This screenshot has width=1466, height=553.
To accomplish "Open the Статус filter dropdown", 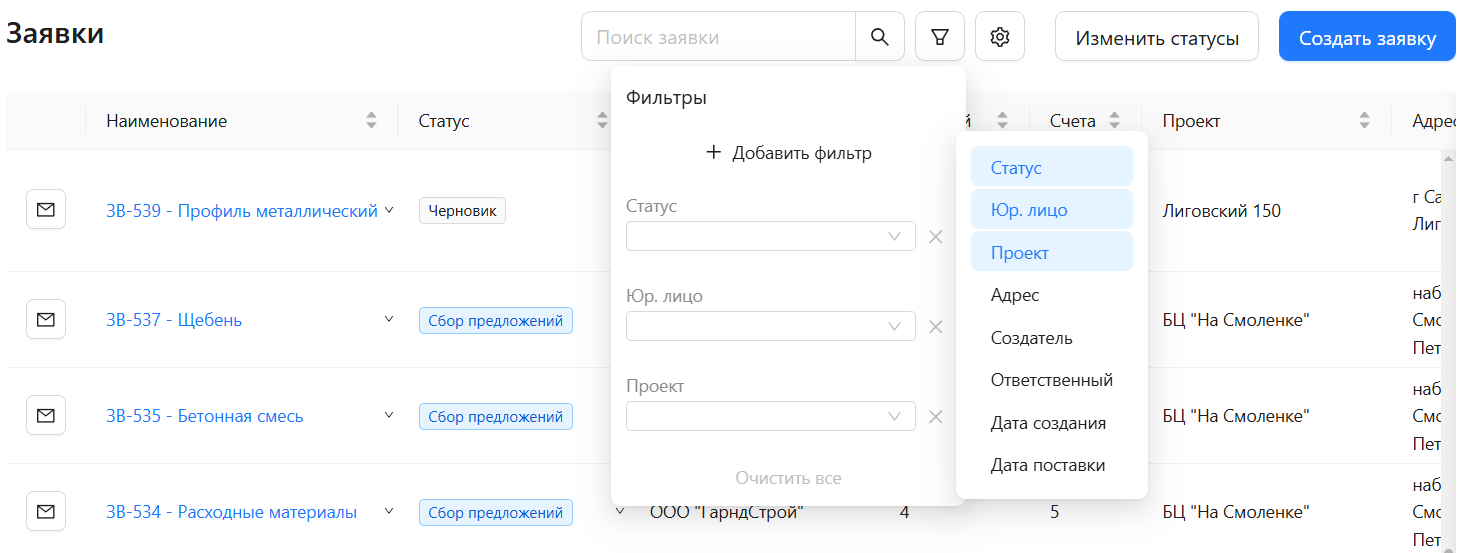I will point(770,237).
